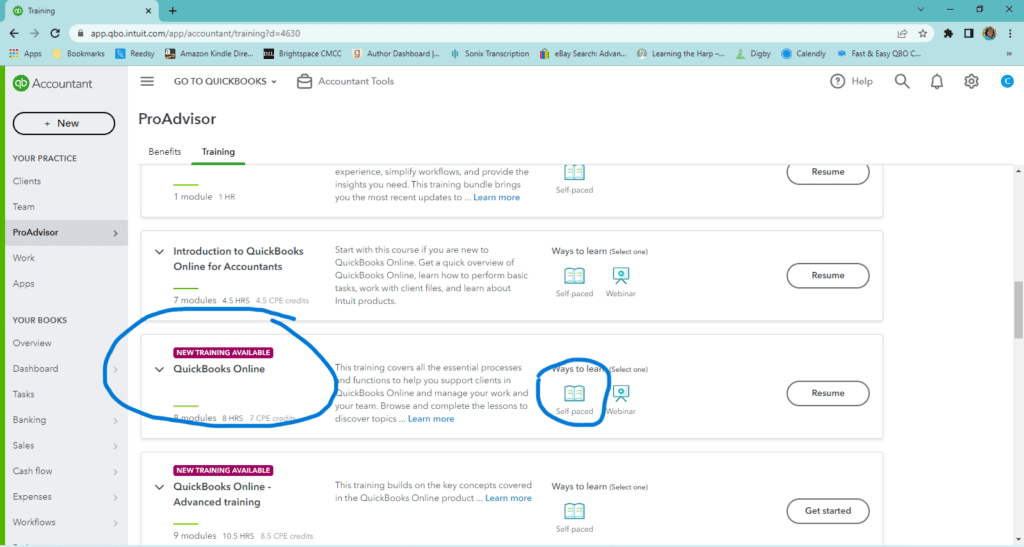The width and height of the screenshot is (1024, 547).
Task: Open Clients in sidebar
Action: (x=27, y=181)
